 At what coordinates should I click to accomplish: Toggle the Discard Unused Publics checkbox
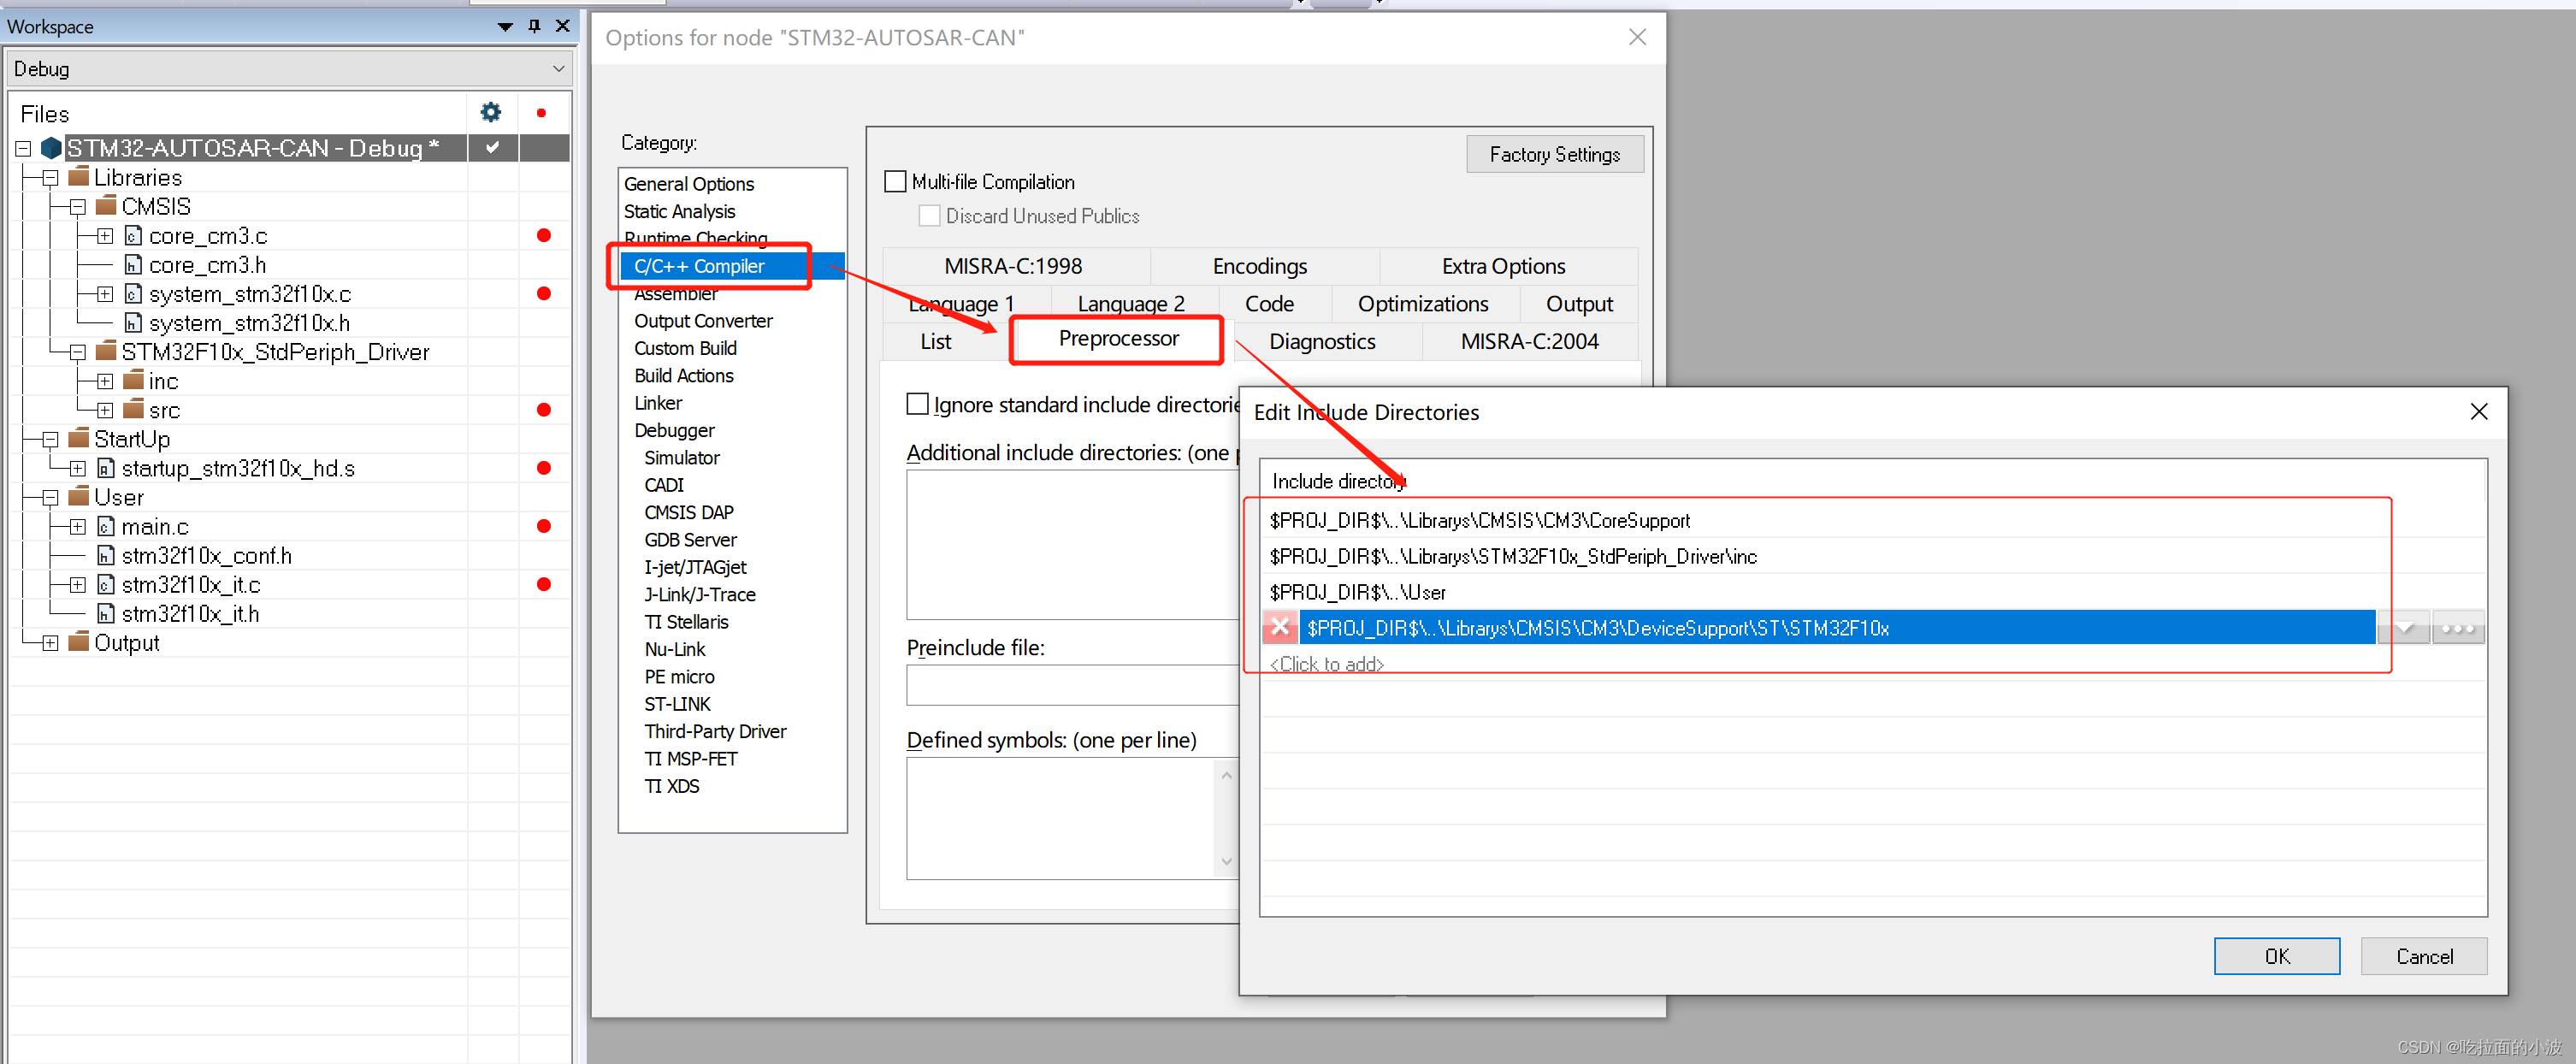929,216
